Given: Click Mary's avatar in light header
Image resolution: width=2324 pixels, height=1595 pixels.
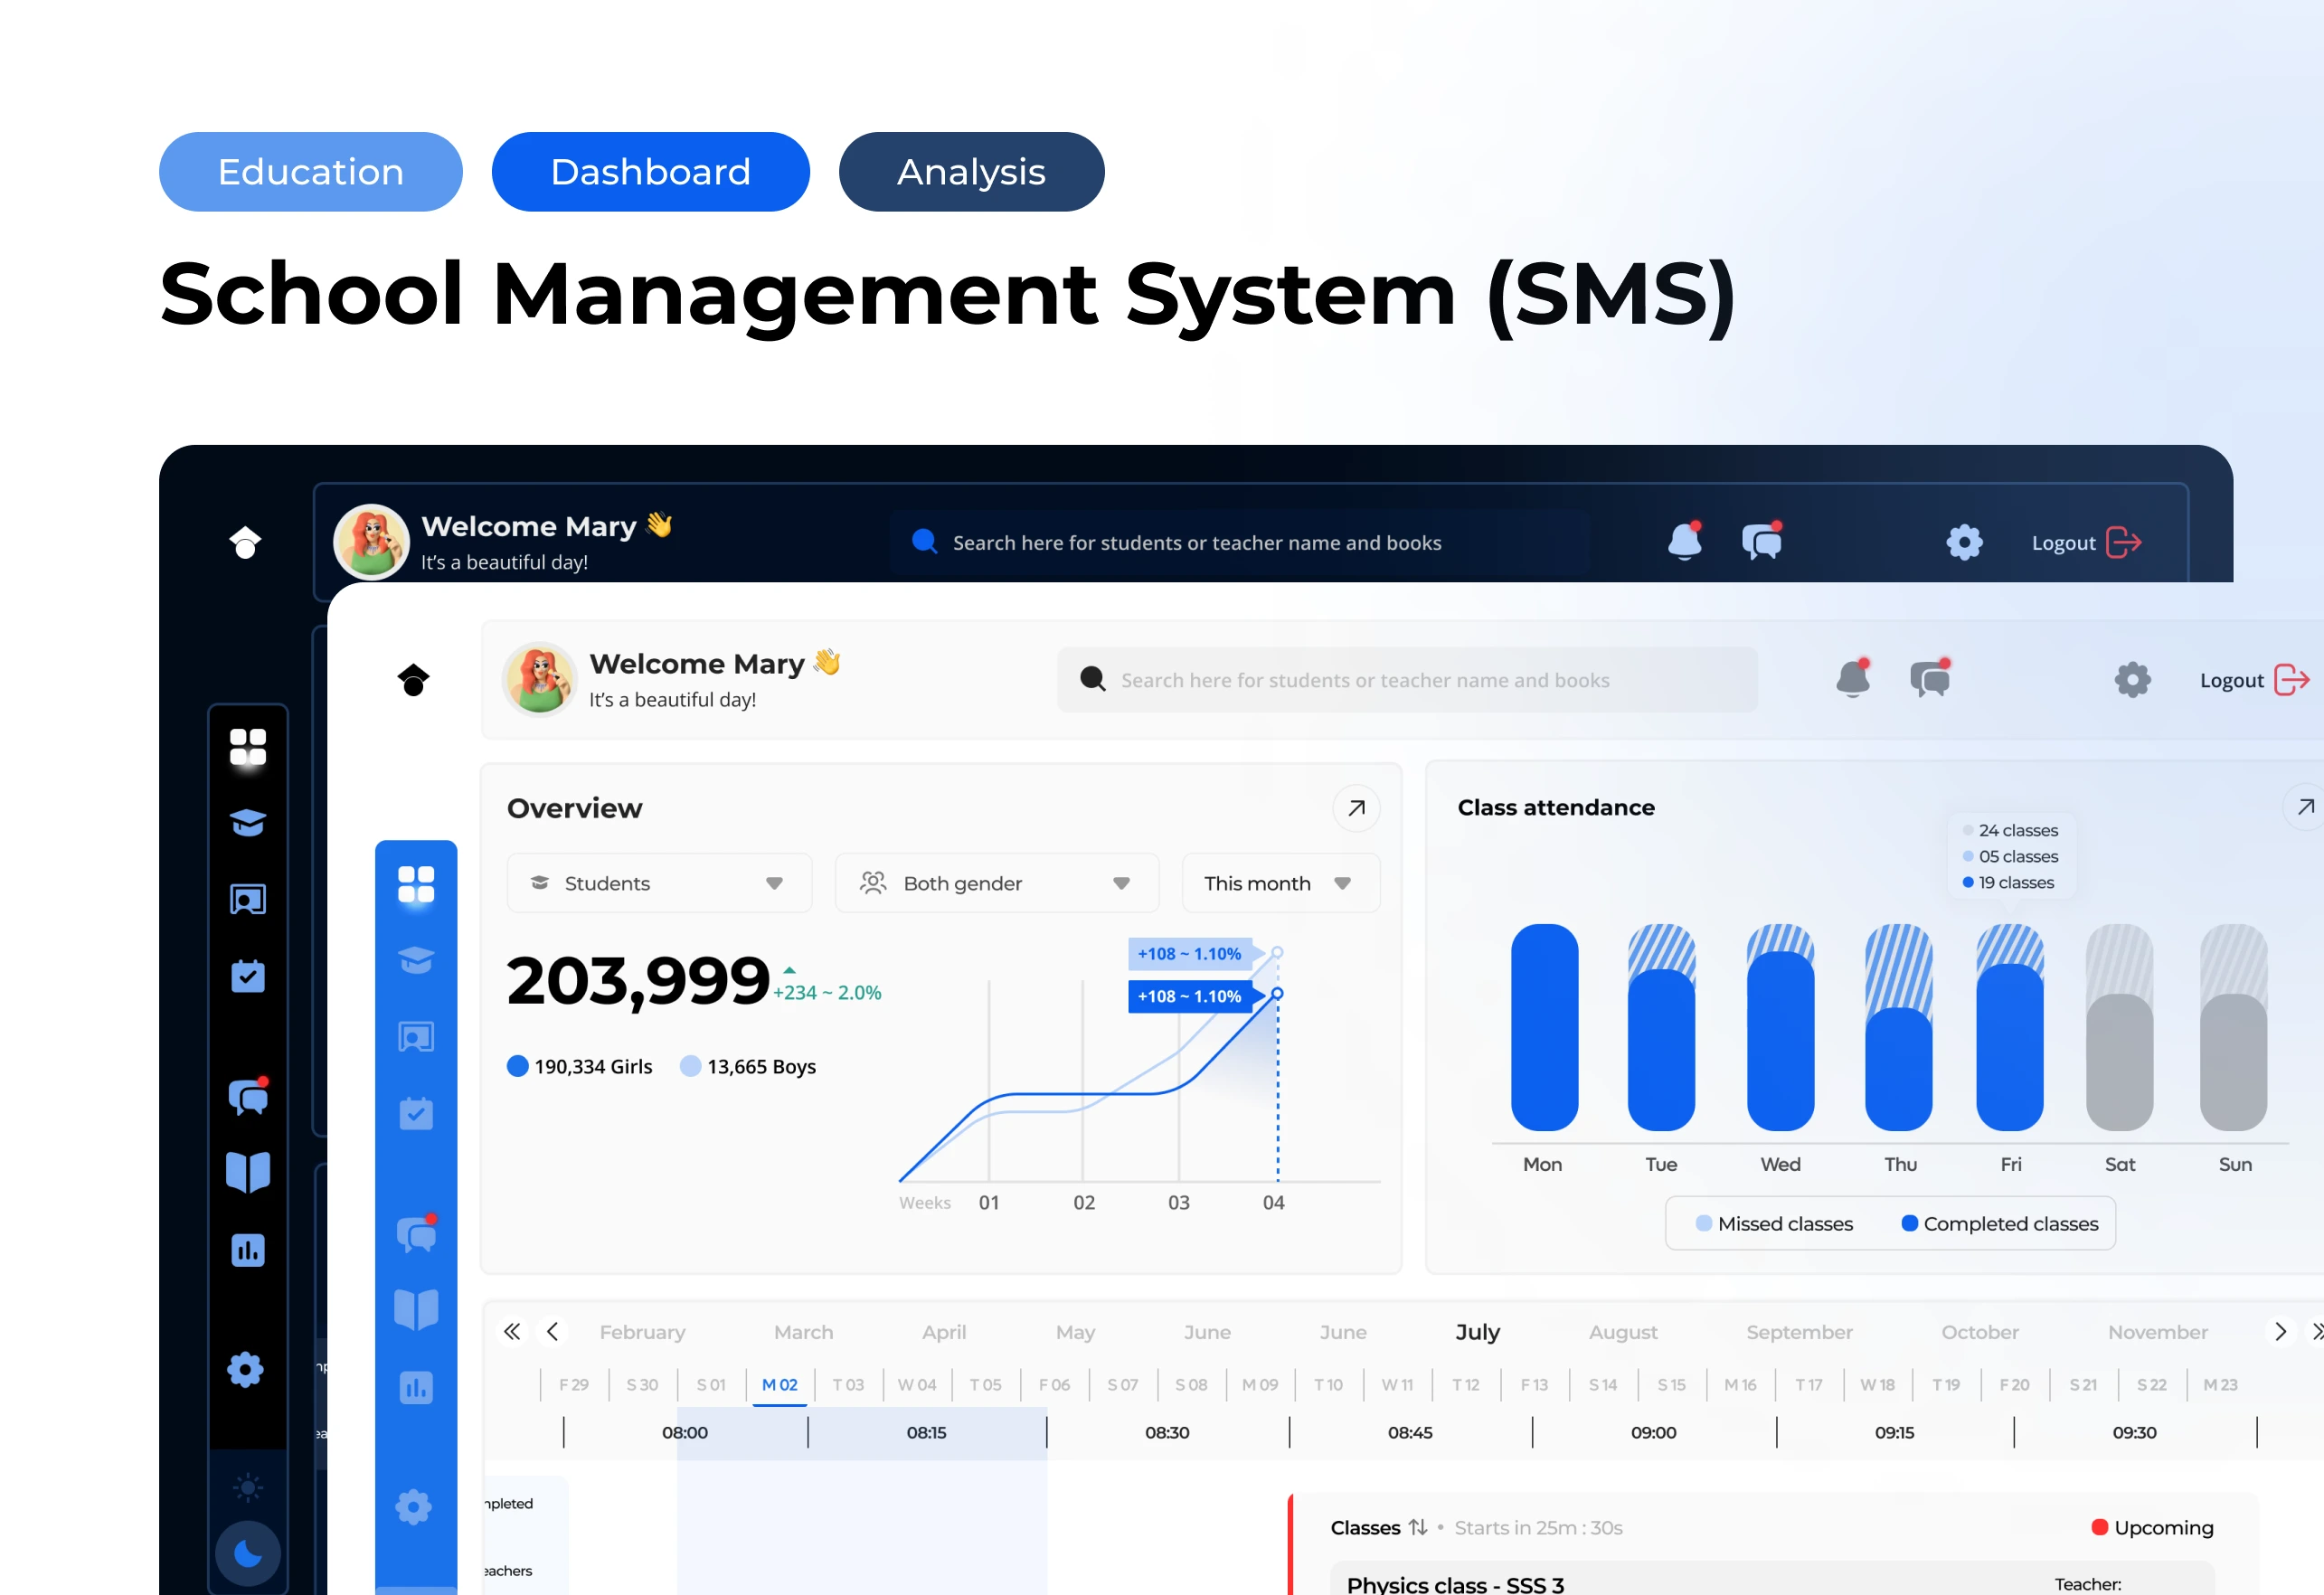Looking at the screenshot, I should 540,679.
